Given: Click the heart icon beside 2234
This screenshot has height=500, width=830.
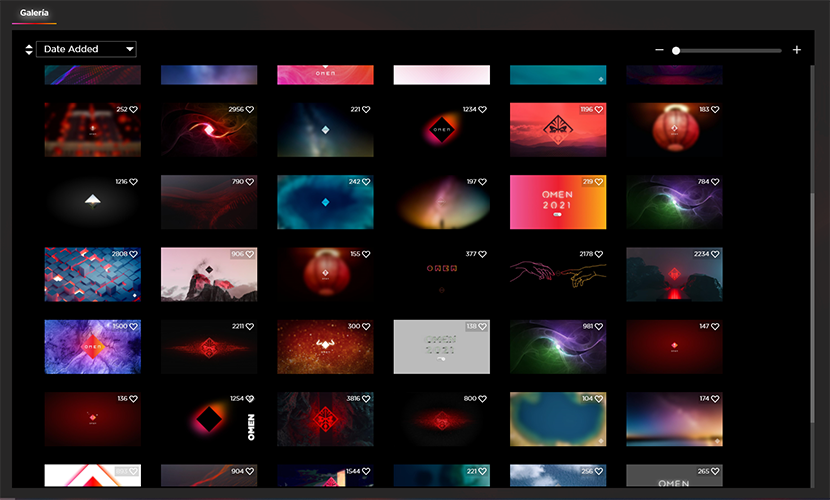Looking at the screenshot, I should (x=716, y=255).
